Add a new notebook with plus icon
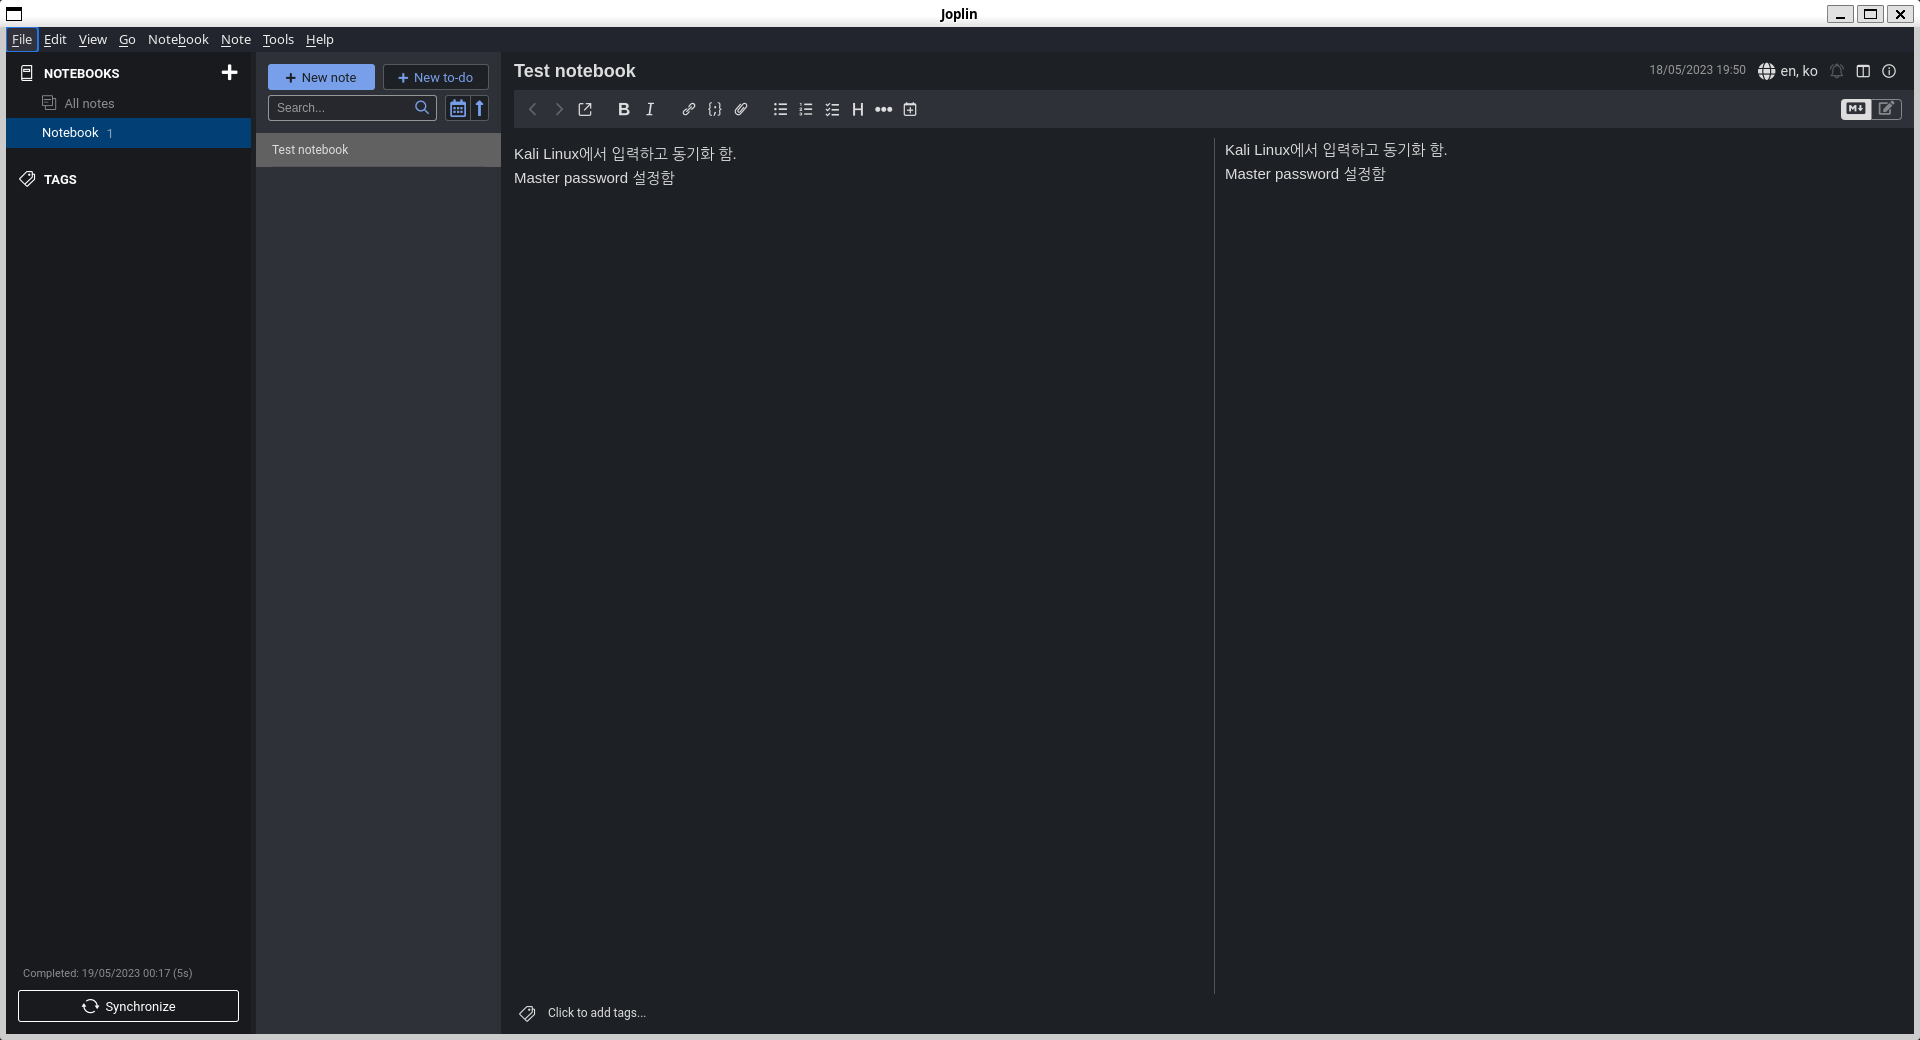 pyautogui.click(x=229, y=72)
